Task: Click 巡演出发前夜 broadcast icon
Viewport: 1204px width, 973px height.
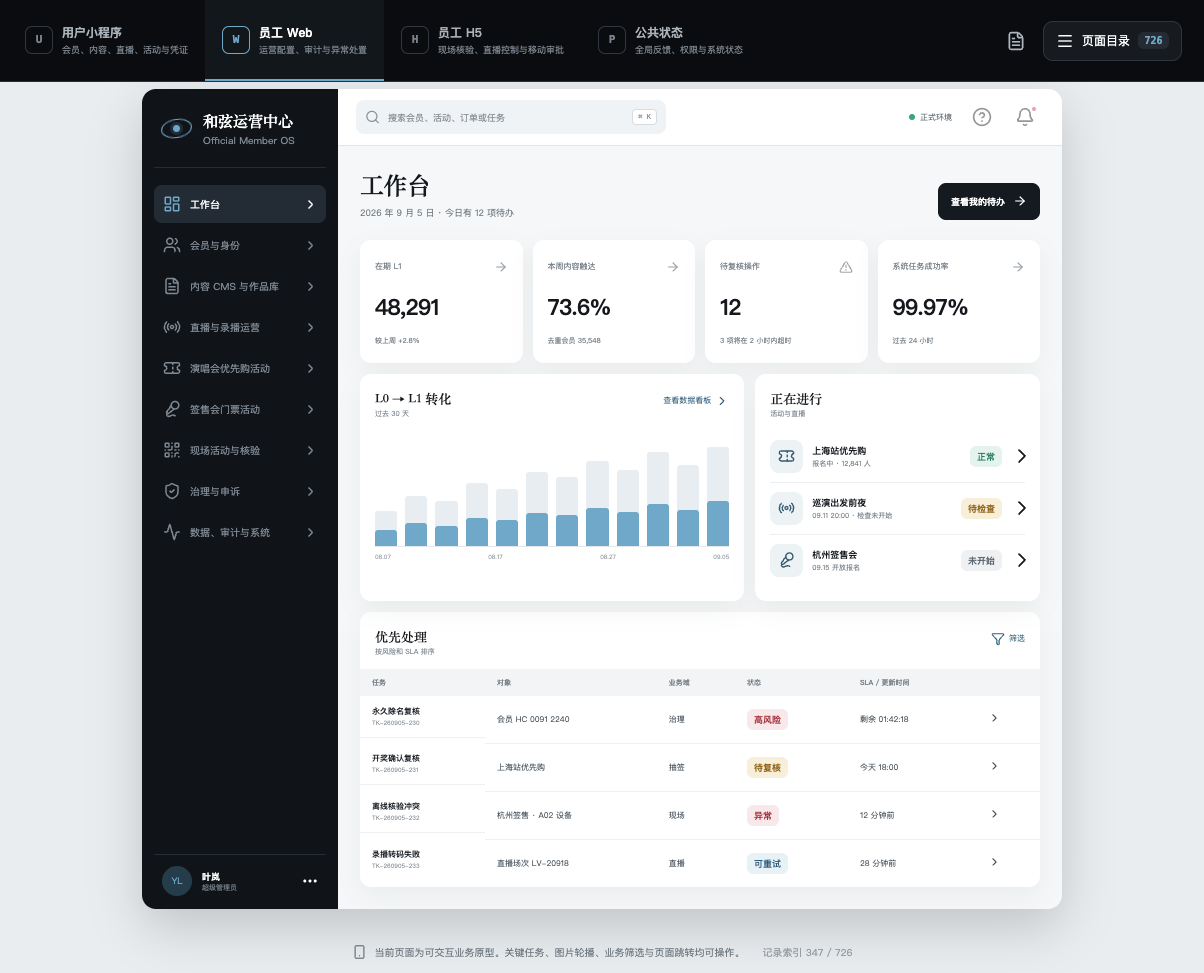Action: coord(787,508)
